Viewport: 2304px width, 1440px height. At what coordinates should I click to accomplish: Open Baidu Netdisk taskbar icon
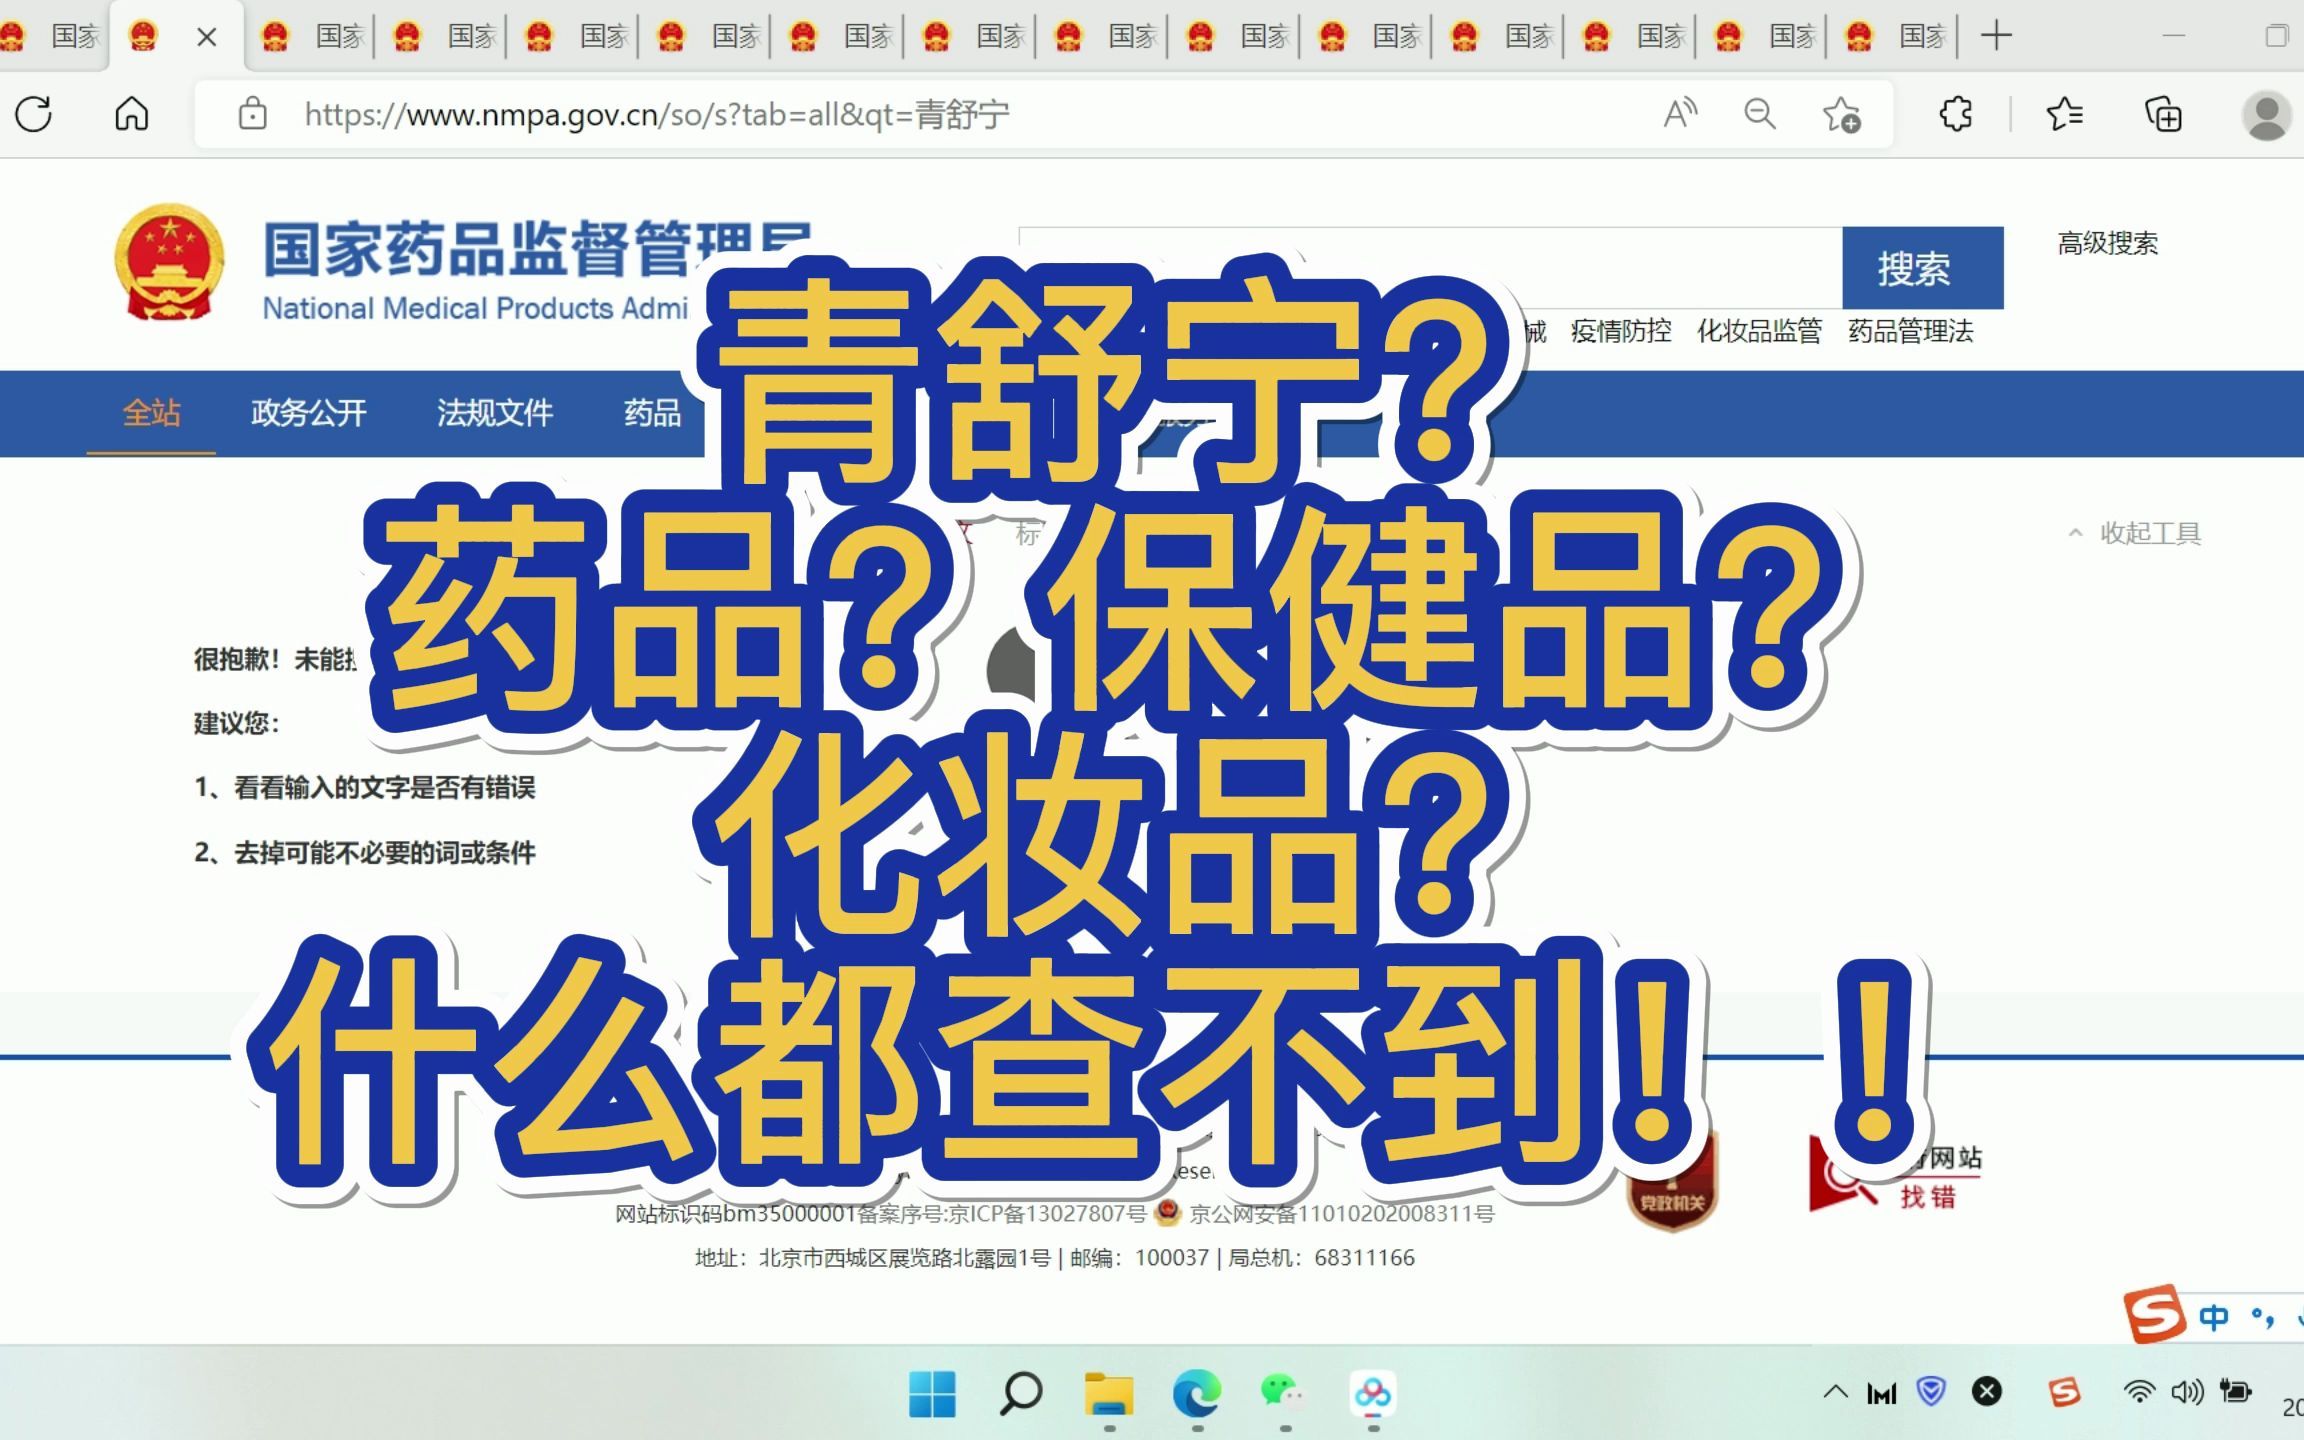tap(1373, 1394)
